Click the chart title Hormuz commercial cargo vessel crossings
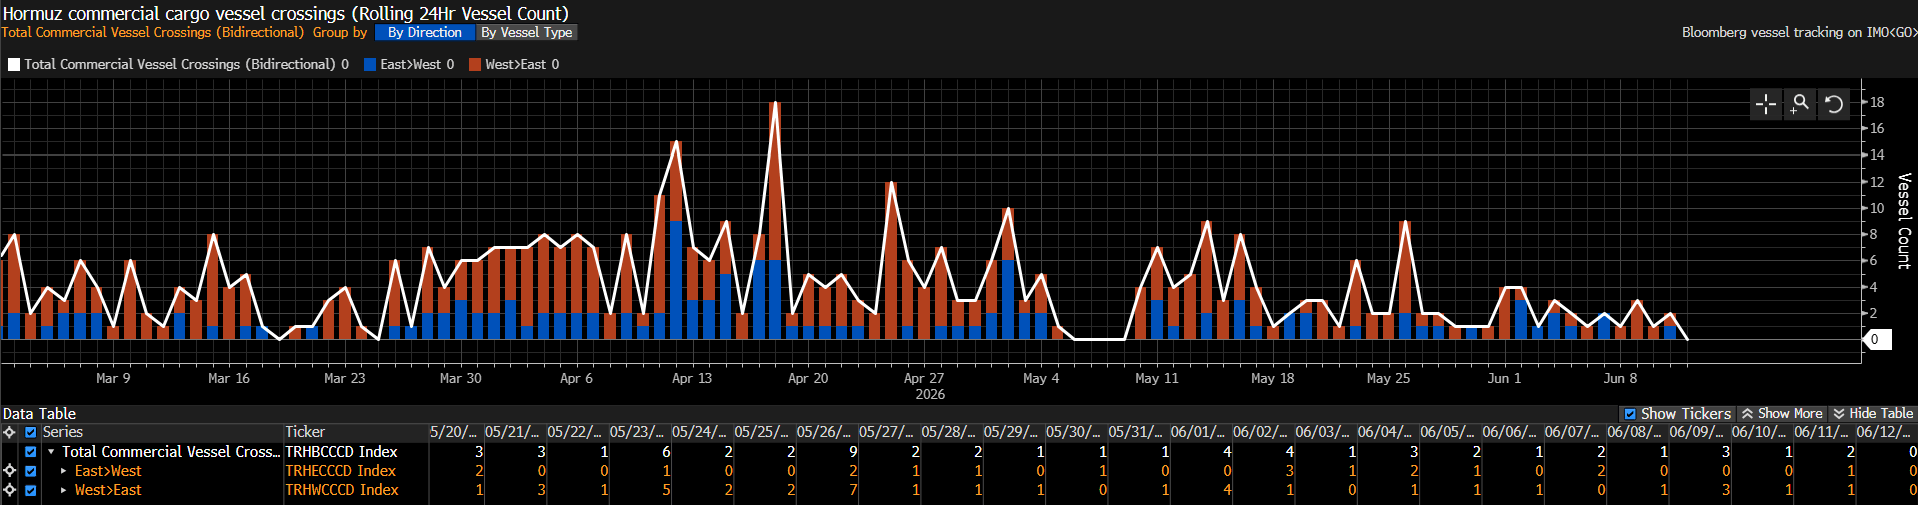 [x=285, y=13]
